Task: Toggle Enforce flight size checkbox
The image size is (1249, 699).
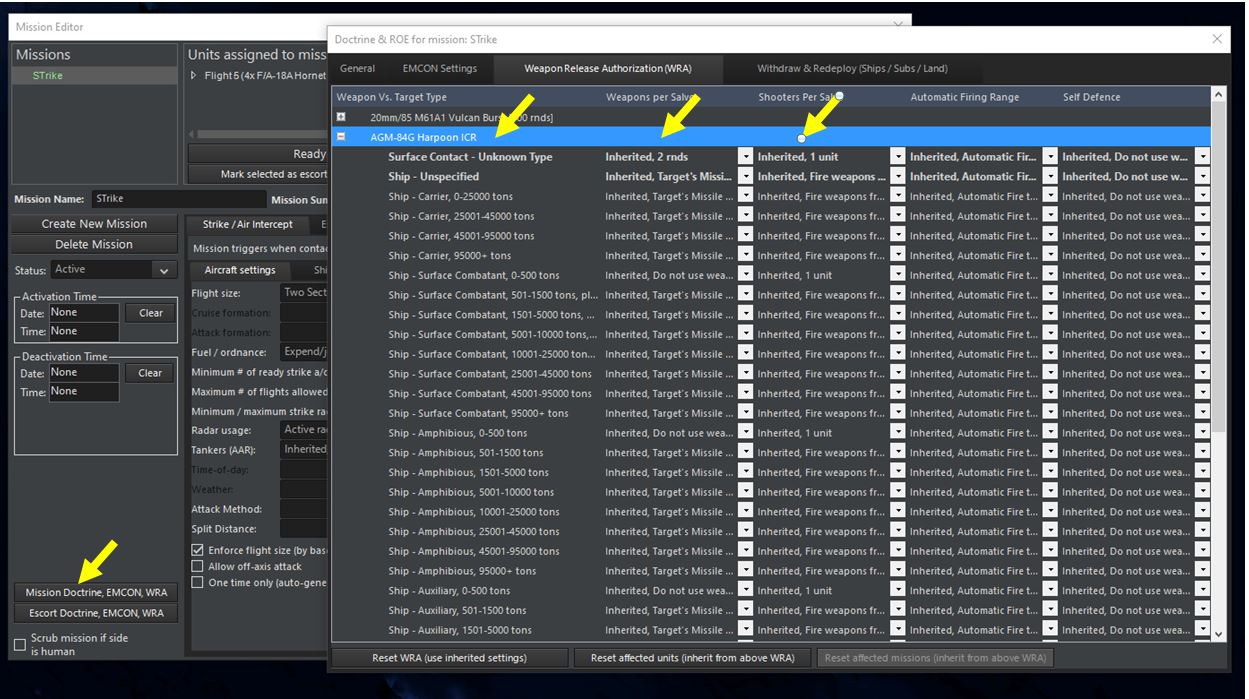Action: pyautogui.click(x=197, y=551)
